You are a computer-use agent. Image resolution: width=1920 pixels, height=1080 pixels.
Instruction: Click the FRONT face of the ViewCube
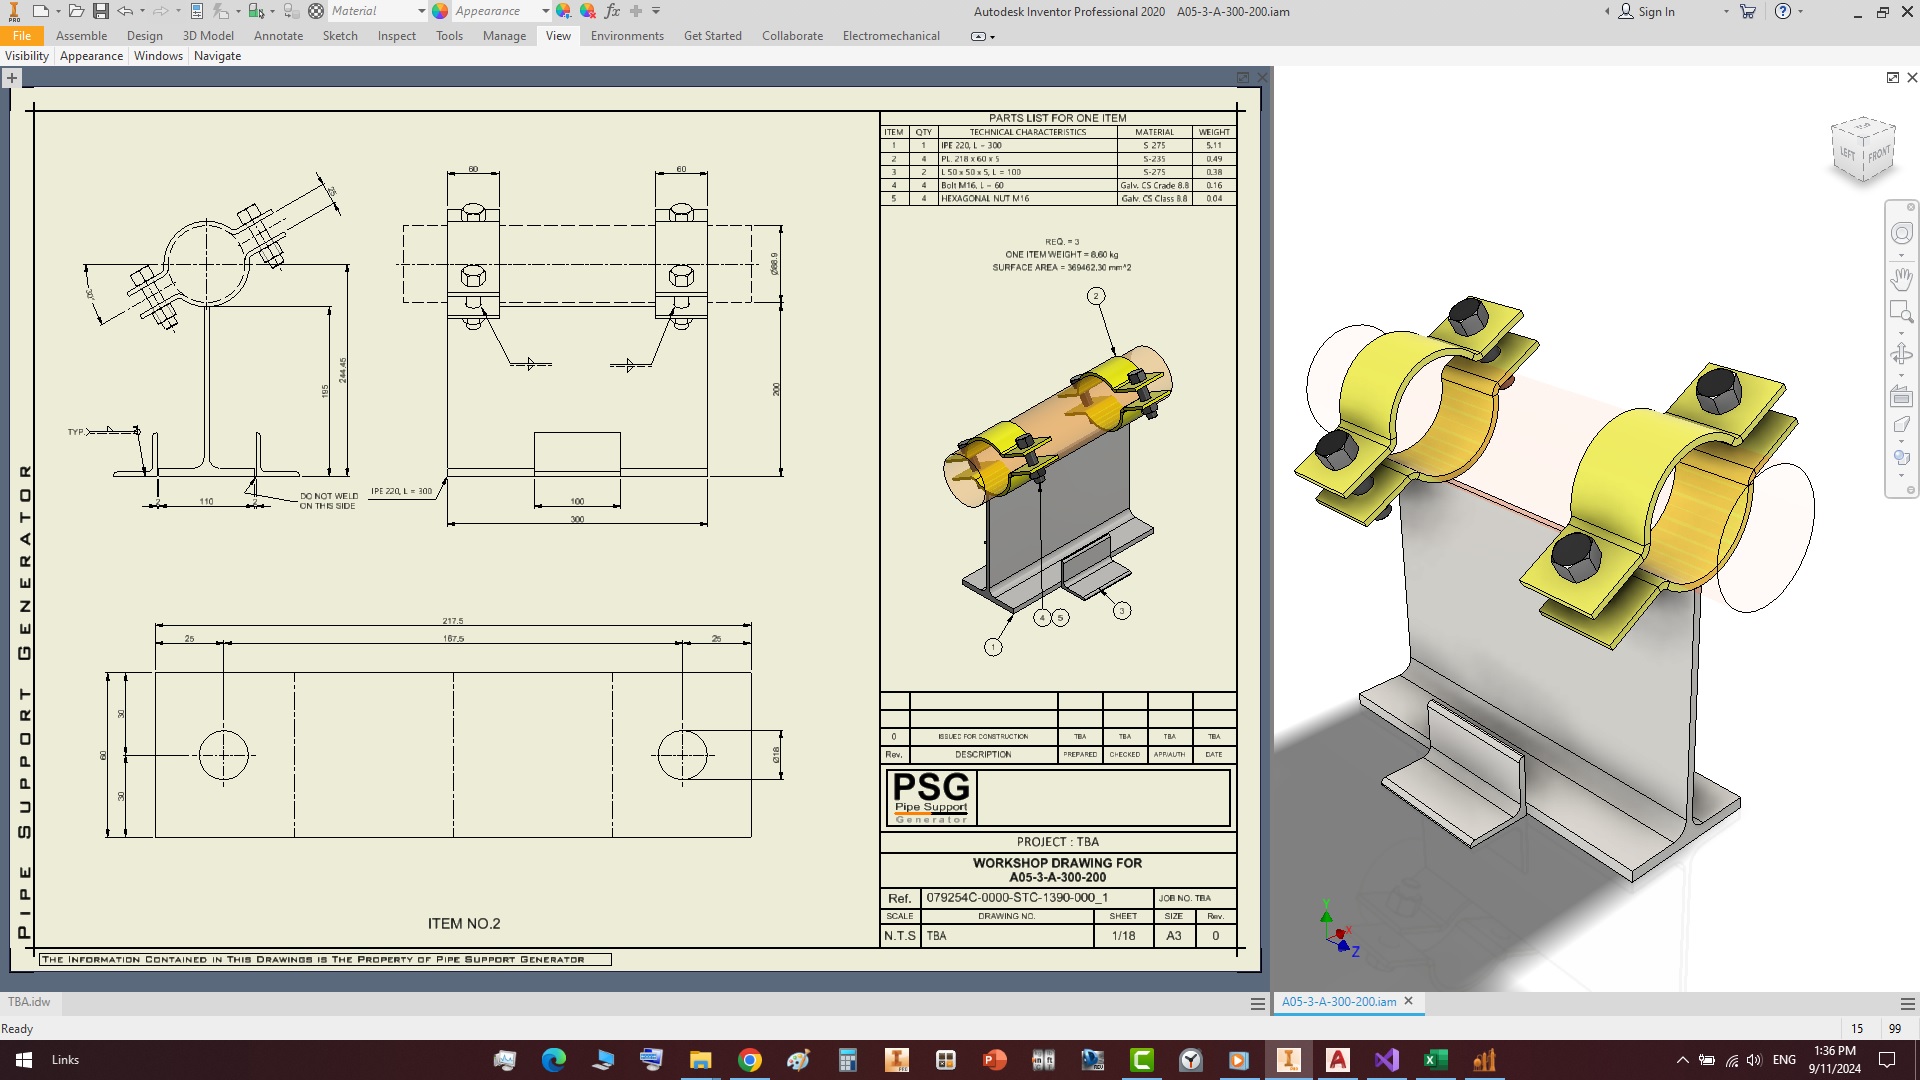pos(1878,154)
